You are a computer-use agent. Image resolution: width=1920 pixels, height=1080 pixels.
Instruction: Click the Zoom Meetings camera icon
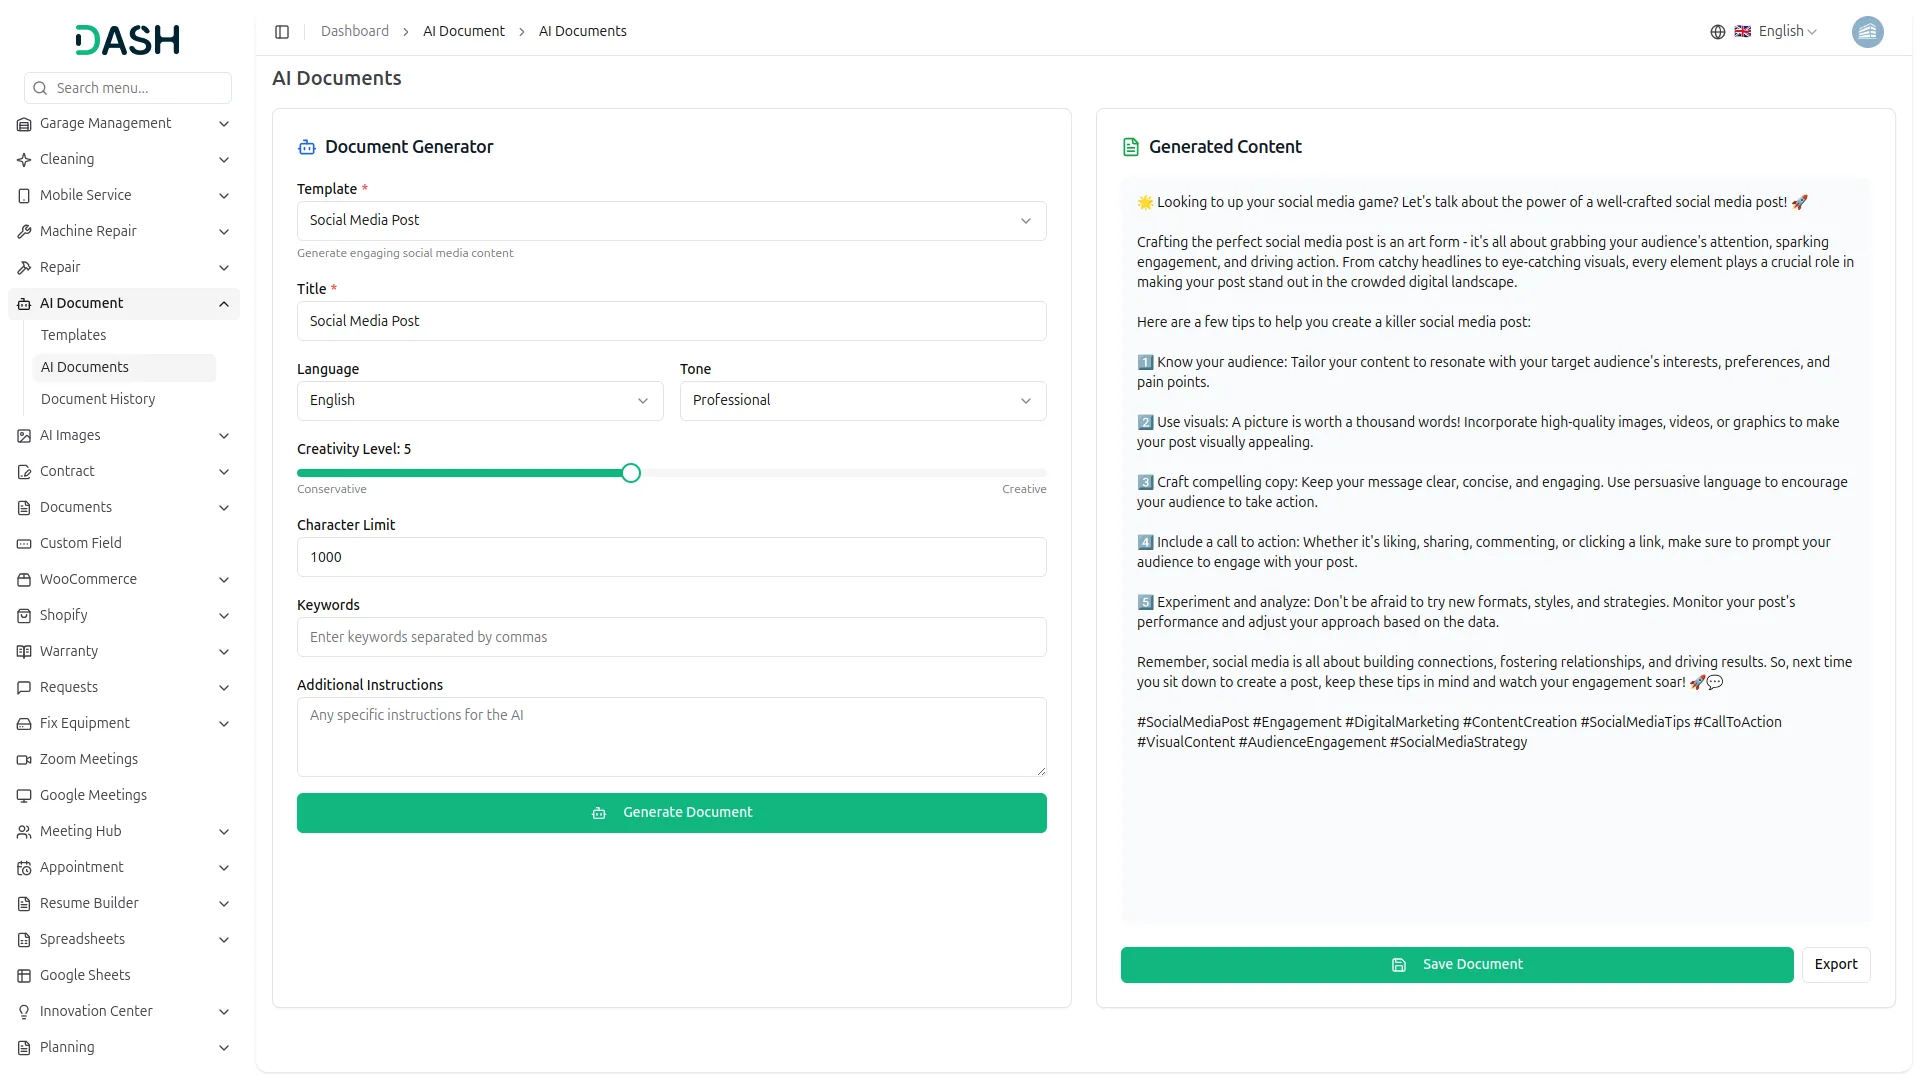(24, 760)
